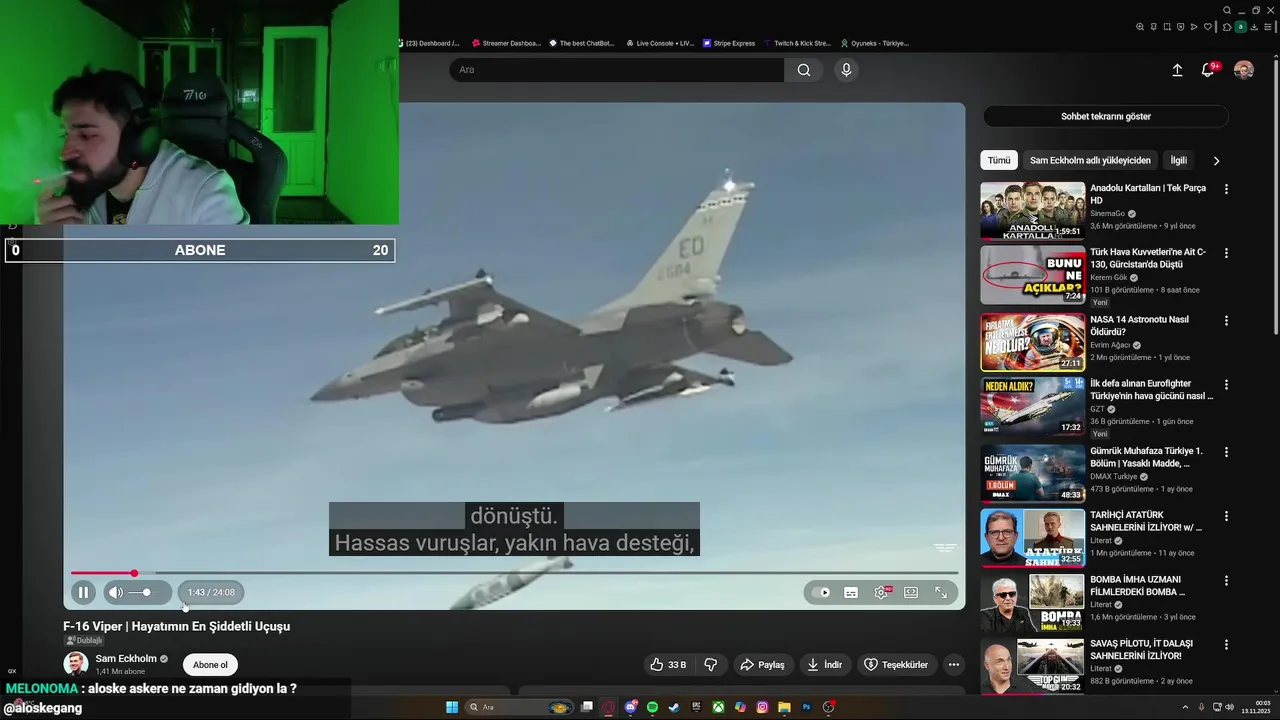Toggle subtitles with the captions icon

pyautogui.click(x=851, y=592)
